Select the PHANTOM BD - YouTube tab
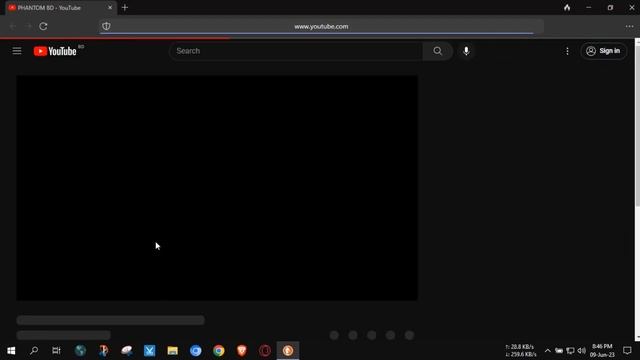640x360 pixels. coord(60,8)
